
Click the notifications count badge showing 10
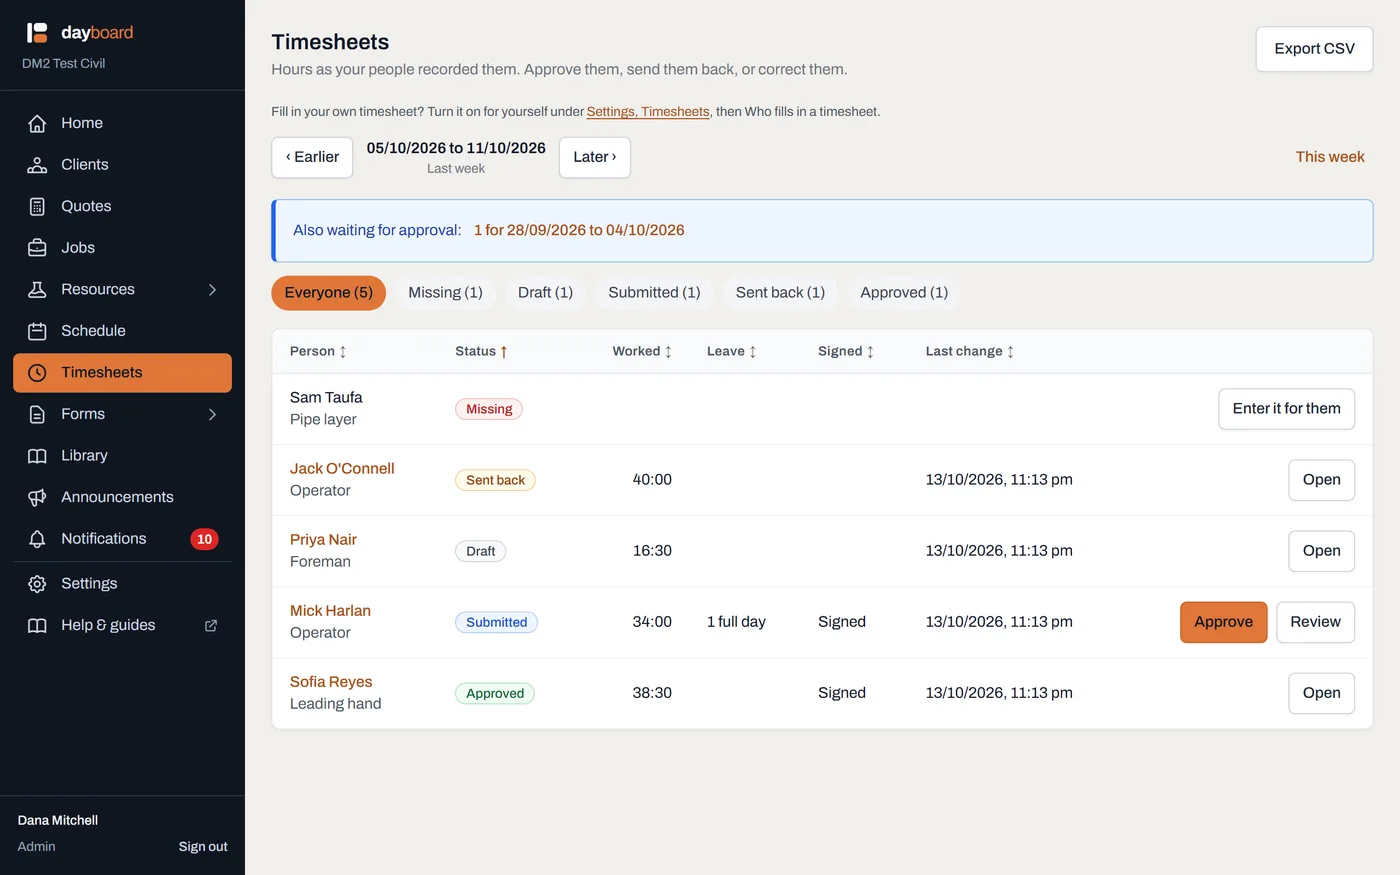(x=204, y=539)
